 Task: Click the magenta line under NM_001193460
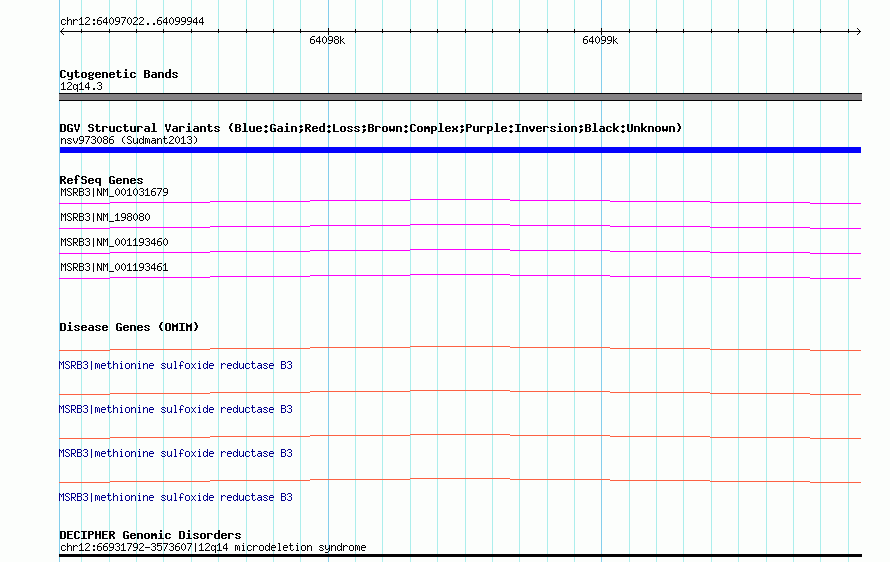(460, 251)
